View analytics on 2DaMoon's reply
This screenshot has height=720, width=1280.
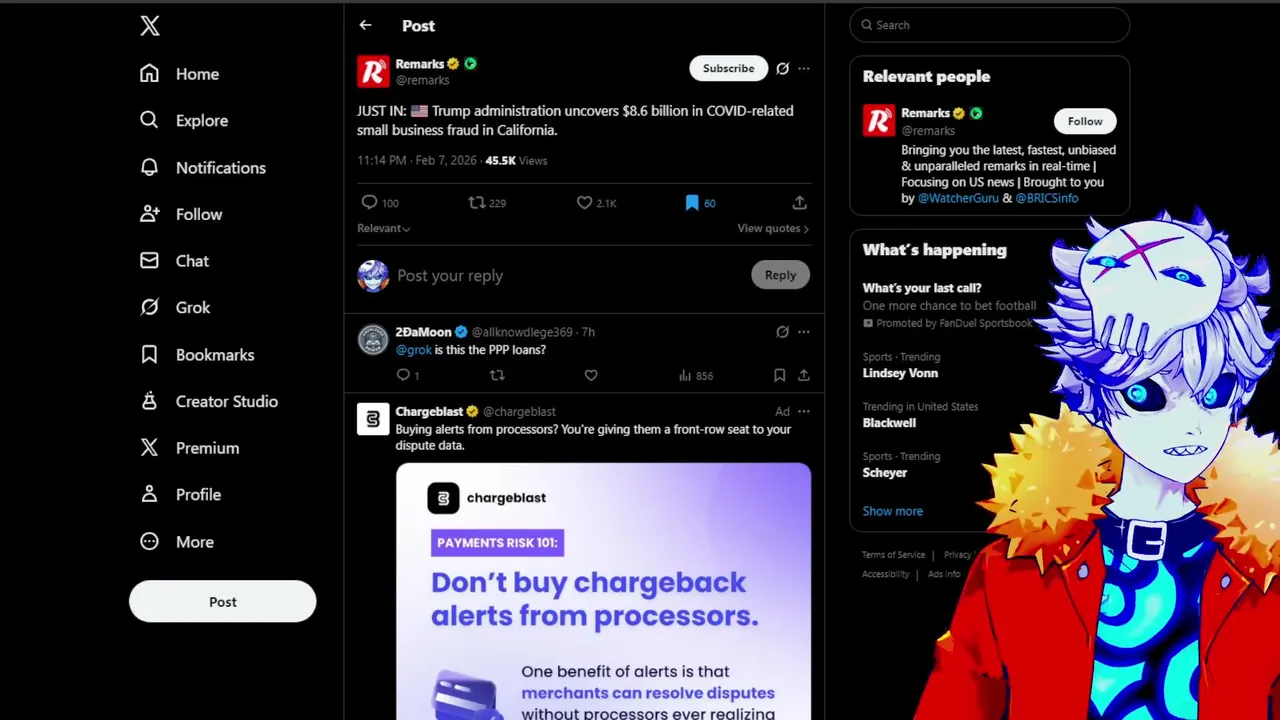tap(695, 376)
